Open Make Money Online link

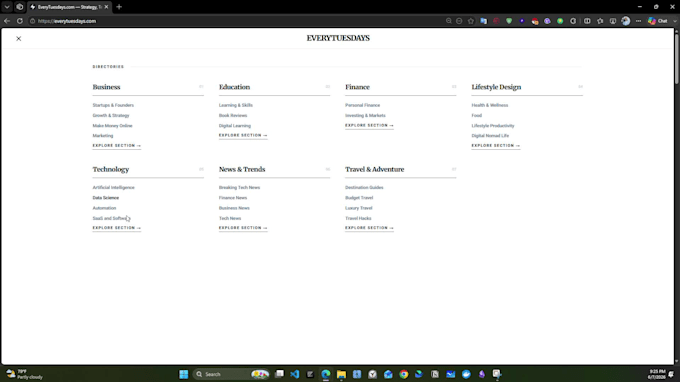112,126
